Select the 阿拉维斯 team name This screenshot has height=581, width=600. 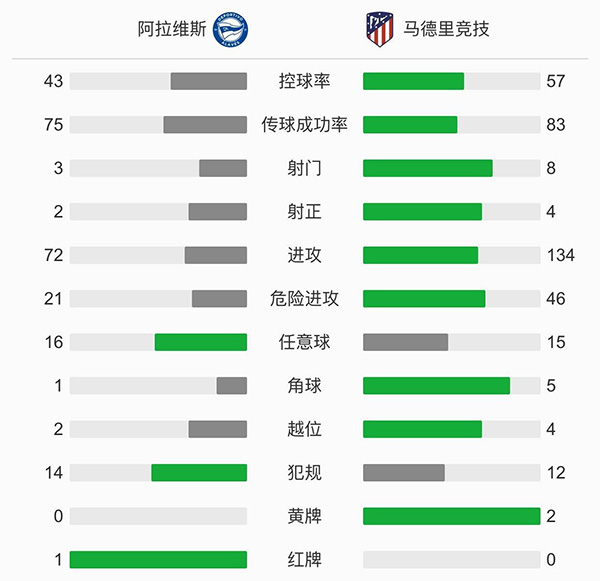172,29
